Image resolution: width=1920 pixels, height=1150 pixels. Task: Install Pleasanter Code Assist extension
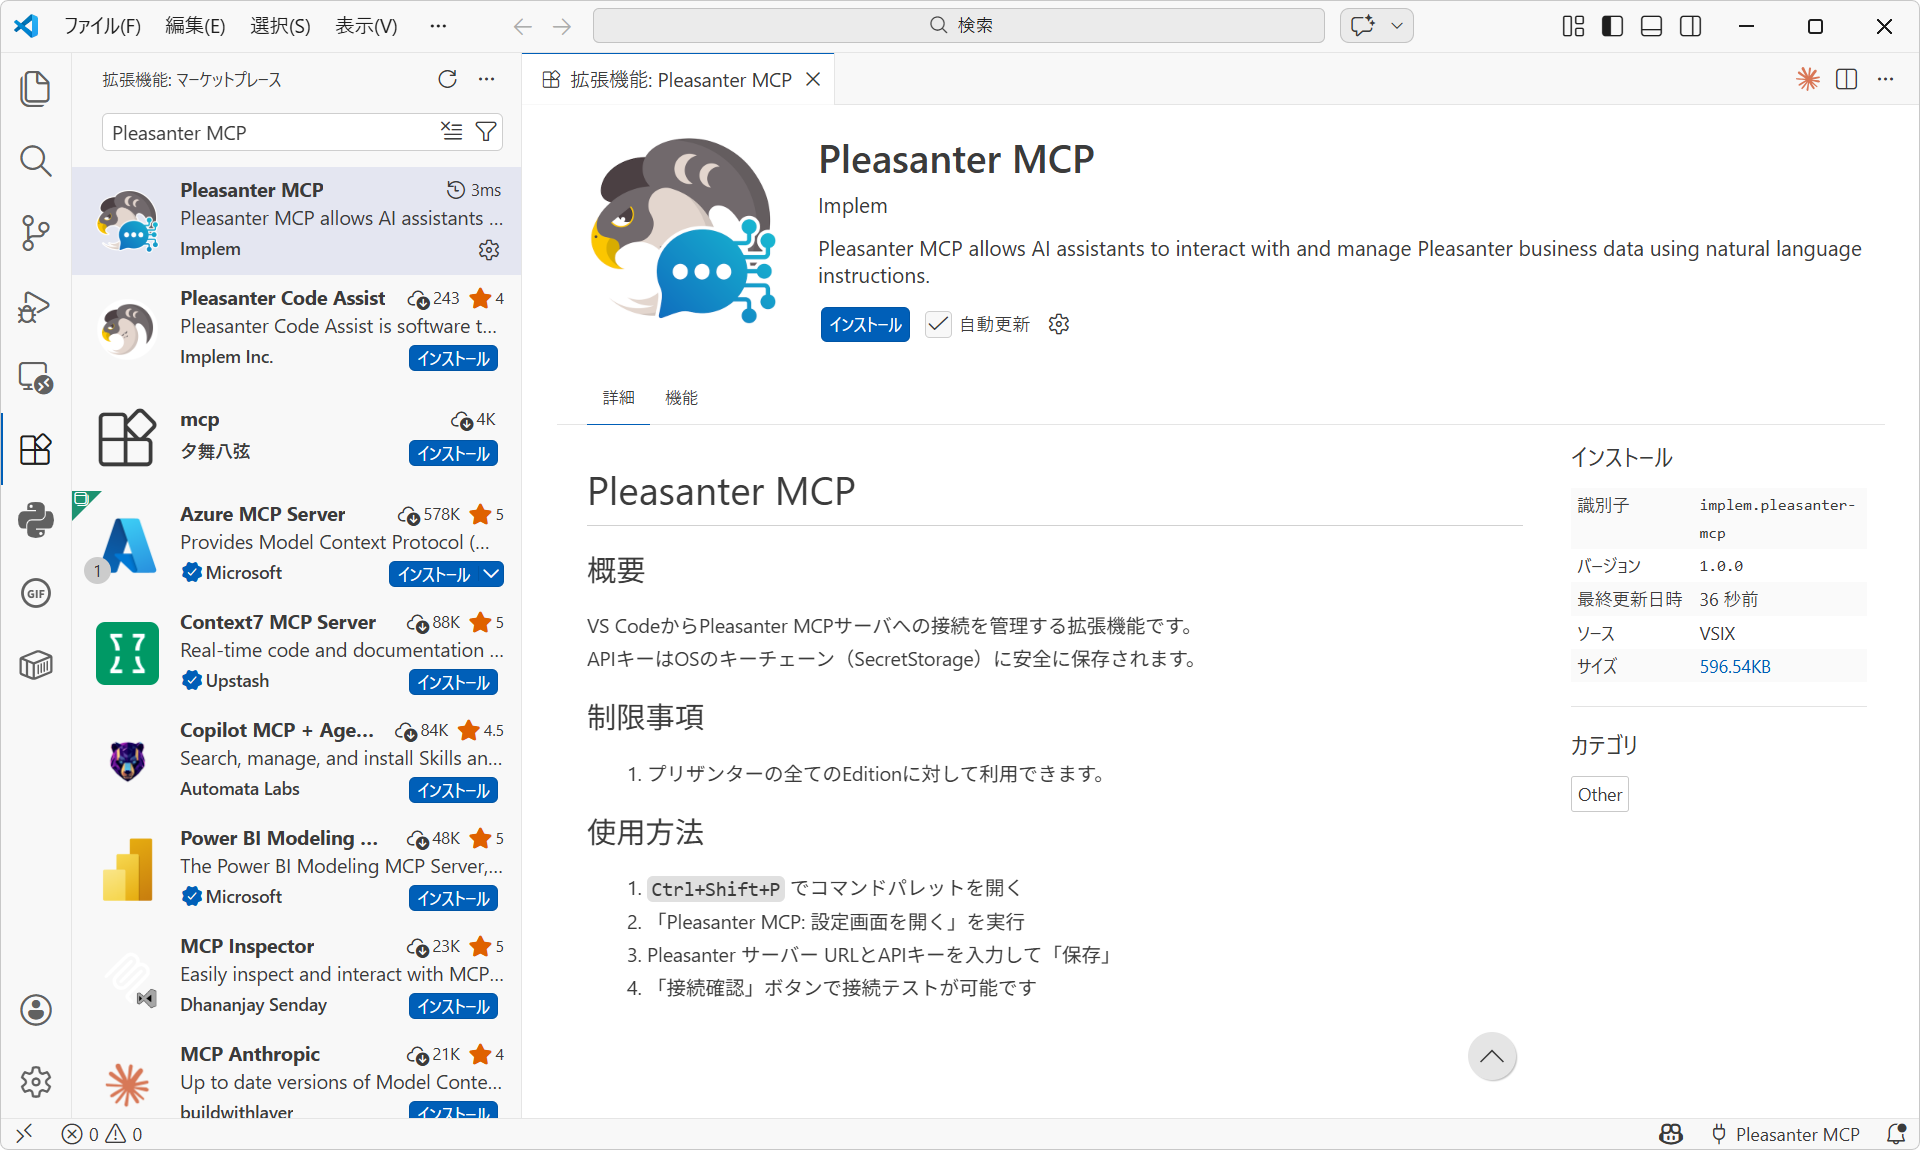click(x=453, y=358)
